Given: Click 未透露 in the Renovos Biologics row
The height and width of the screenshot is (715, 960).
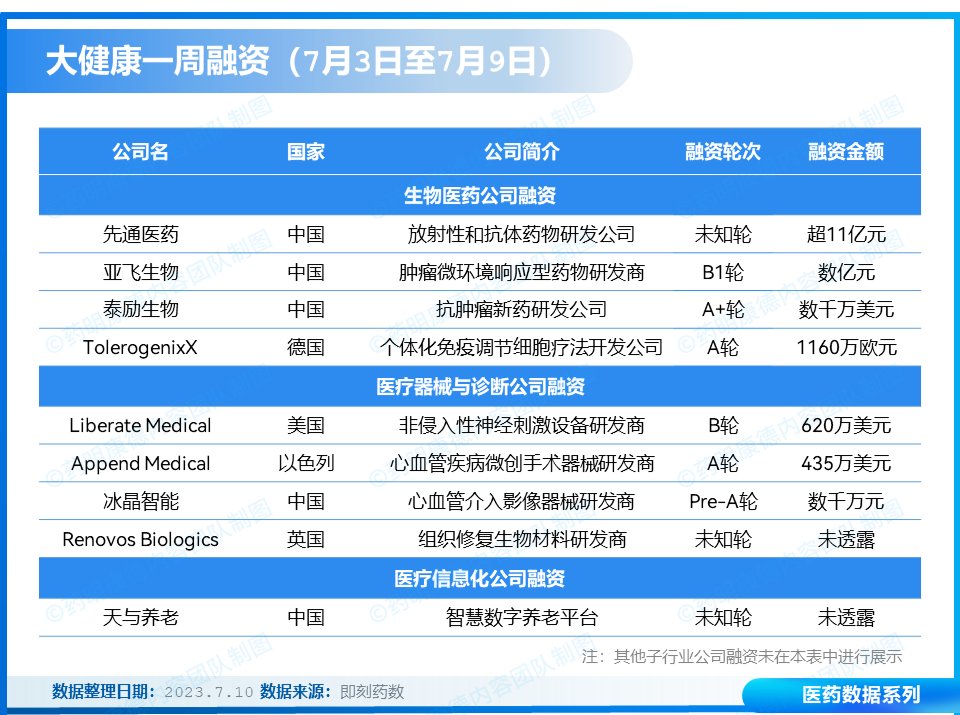Looking at the screenshot, I should [846, 539].
